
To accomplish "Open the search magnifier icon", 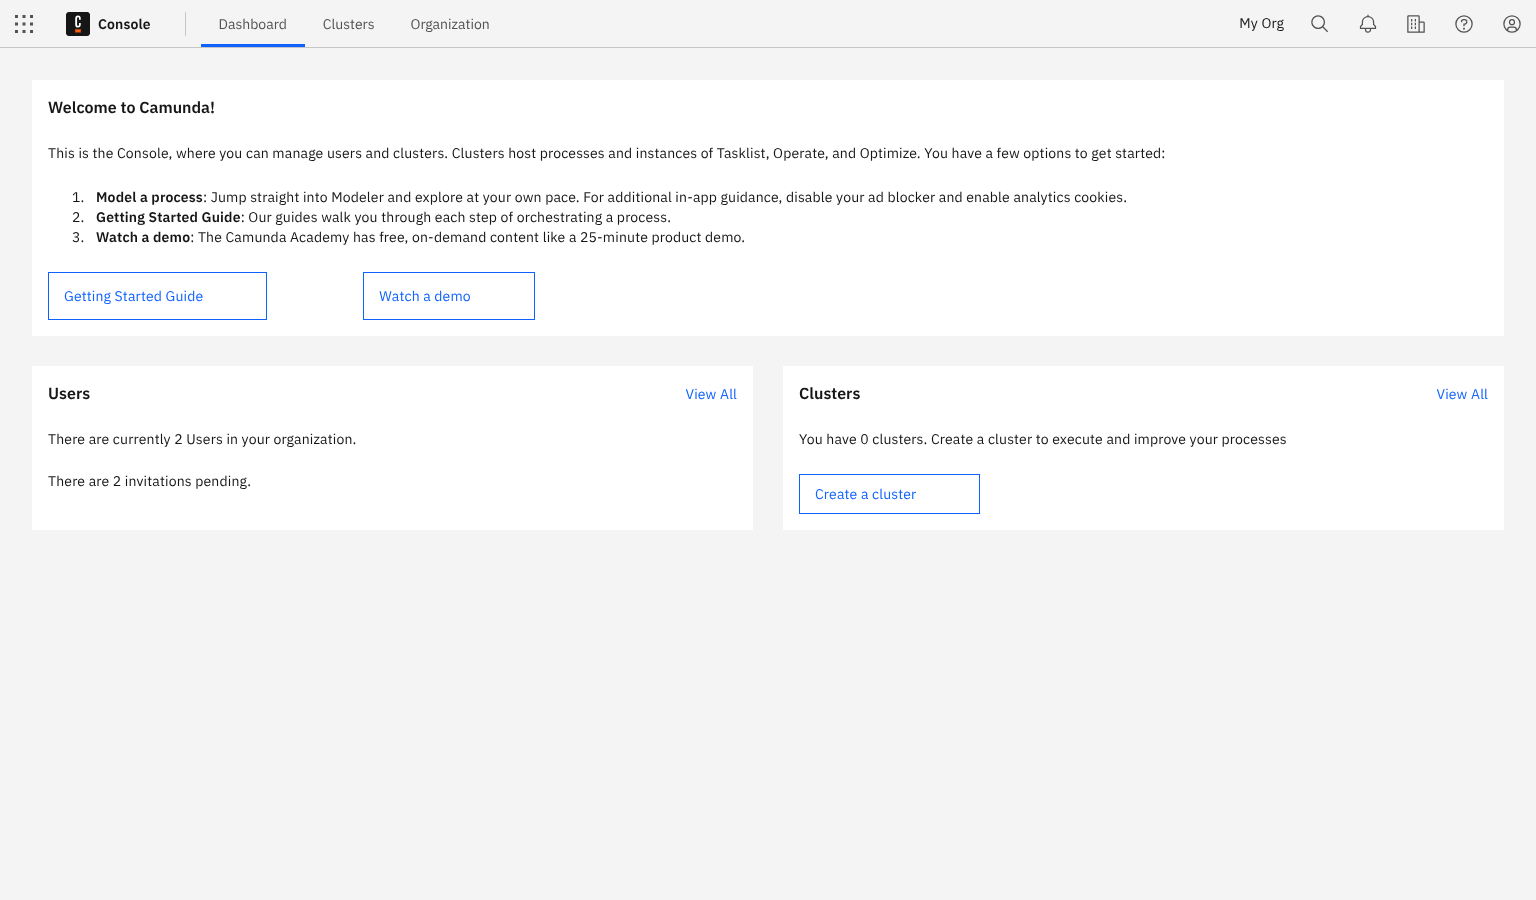I will coord(1319,24).
